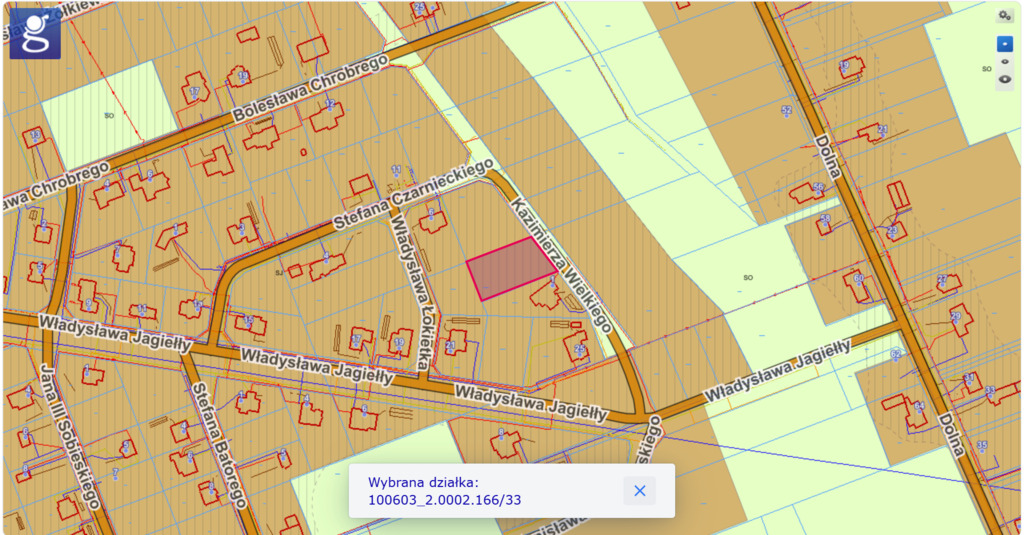Click parcel ID 100603_2.0002.166/33 text
Screen dimensions: 1024x535
[444, 500]
